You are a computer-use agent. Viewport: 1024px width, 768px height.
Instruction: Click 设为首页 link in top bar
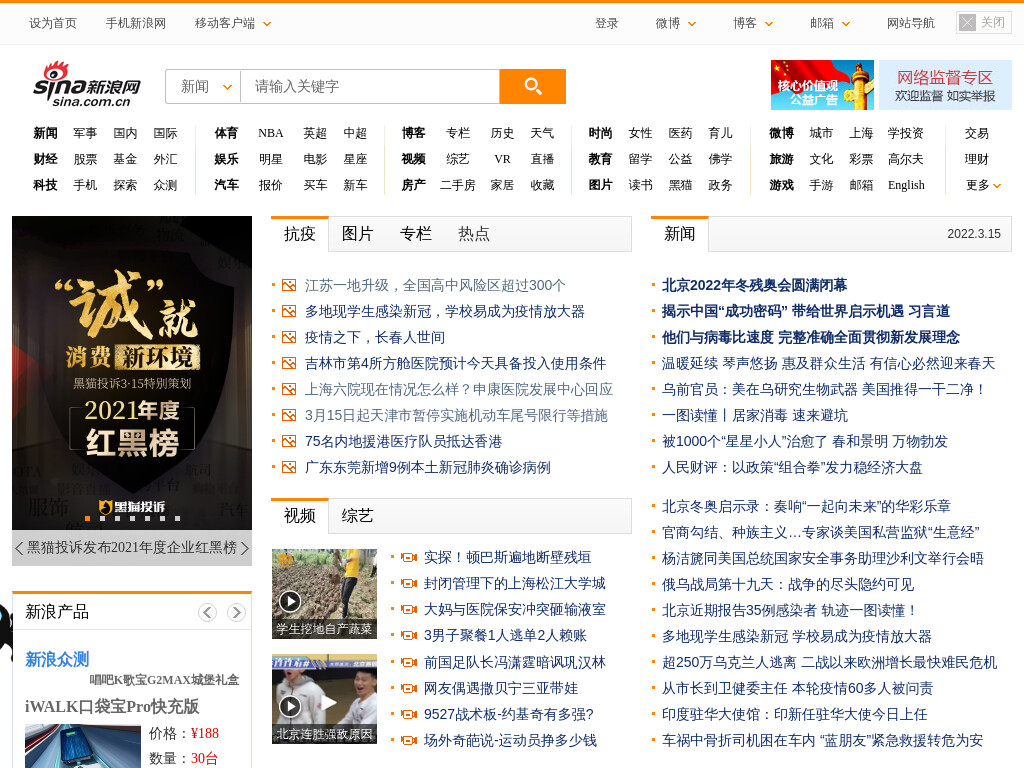coord(53,24)
